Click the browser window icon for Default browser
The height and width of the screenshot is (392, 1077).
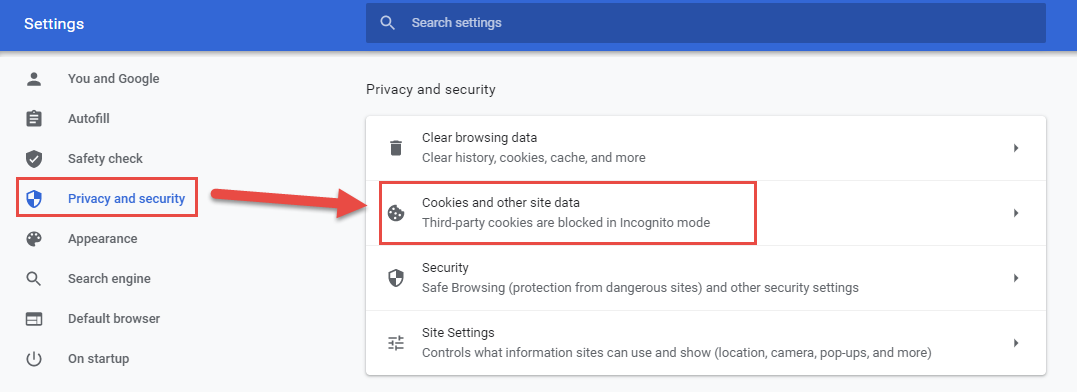click(34, 319)
